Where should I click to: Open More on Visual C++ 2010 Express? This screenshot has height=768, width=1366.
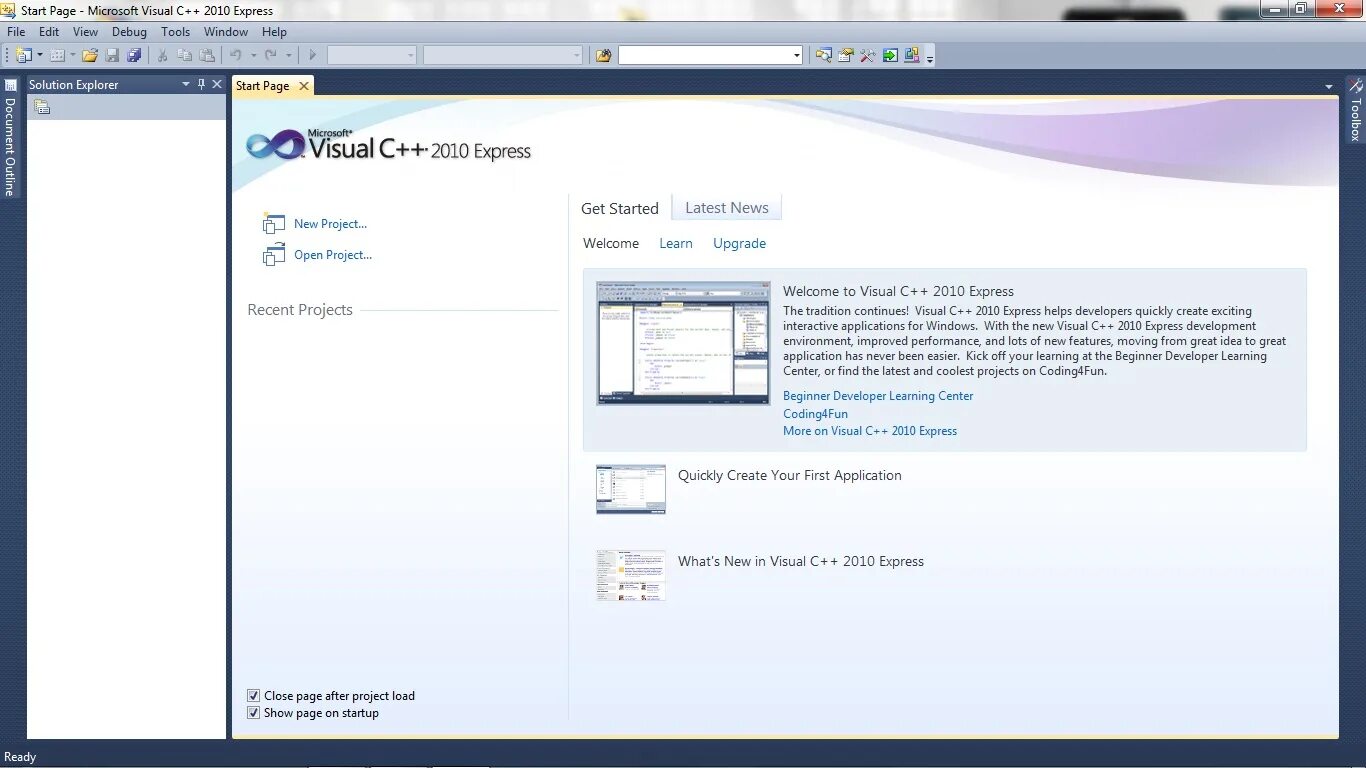[x=870, y=431]
